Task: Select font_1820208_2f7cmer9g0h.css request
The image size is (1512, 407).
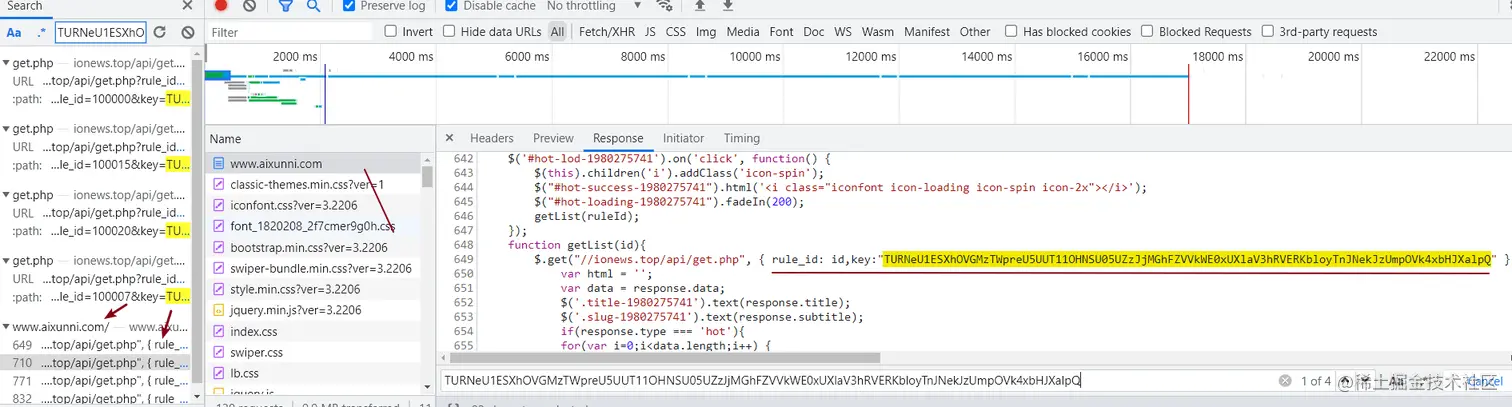Action: click(314, 226)
